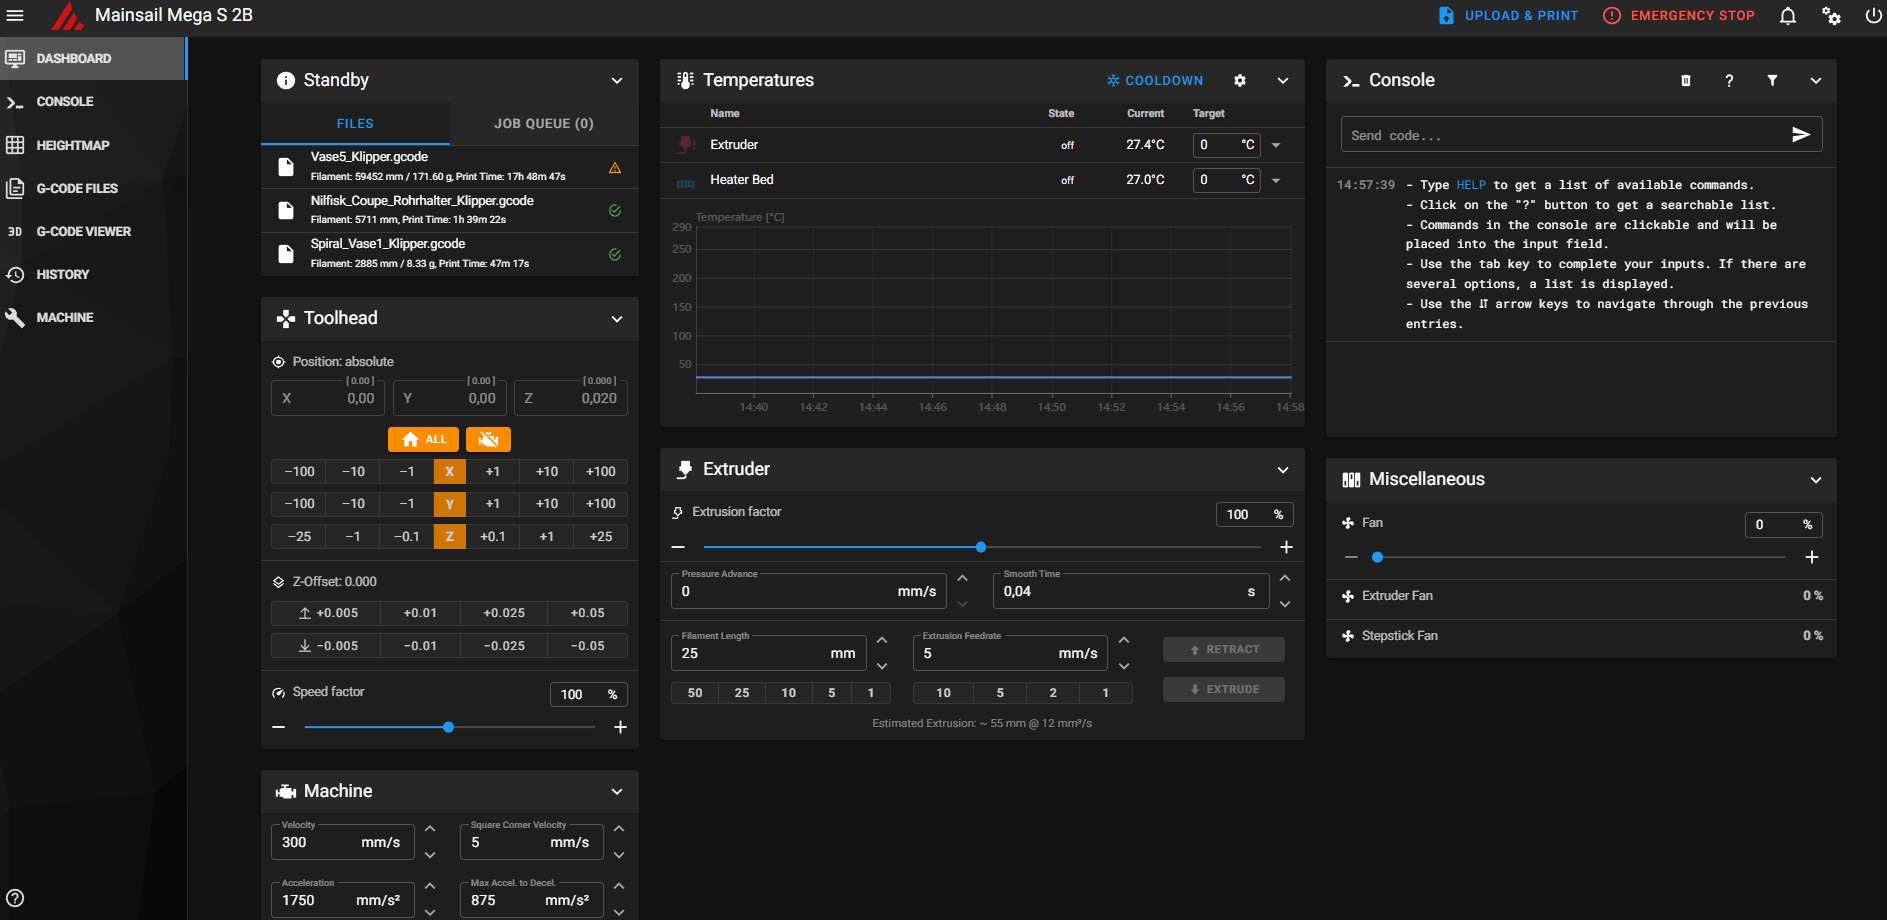
Task: Increase Velocity with up stepper arrow
Action: click(x=430, y=829)
